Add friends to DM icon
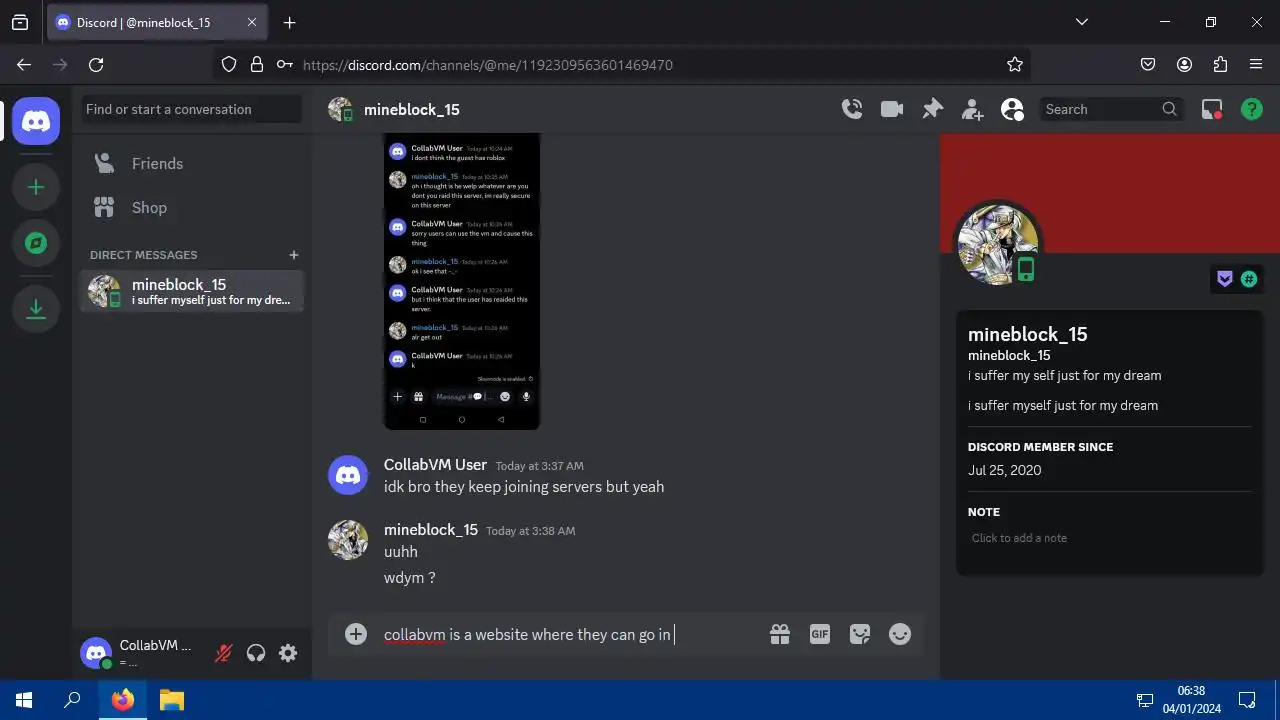Screen dimensions: 1280x720 point(972,109)
